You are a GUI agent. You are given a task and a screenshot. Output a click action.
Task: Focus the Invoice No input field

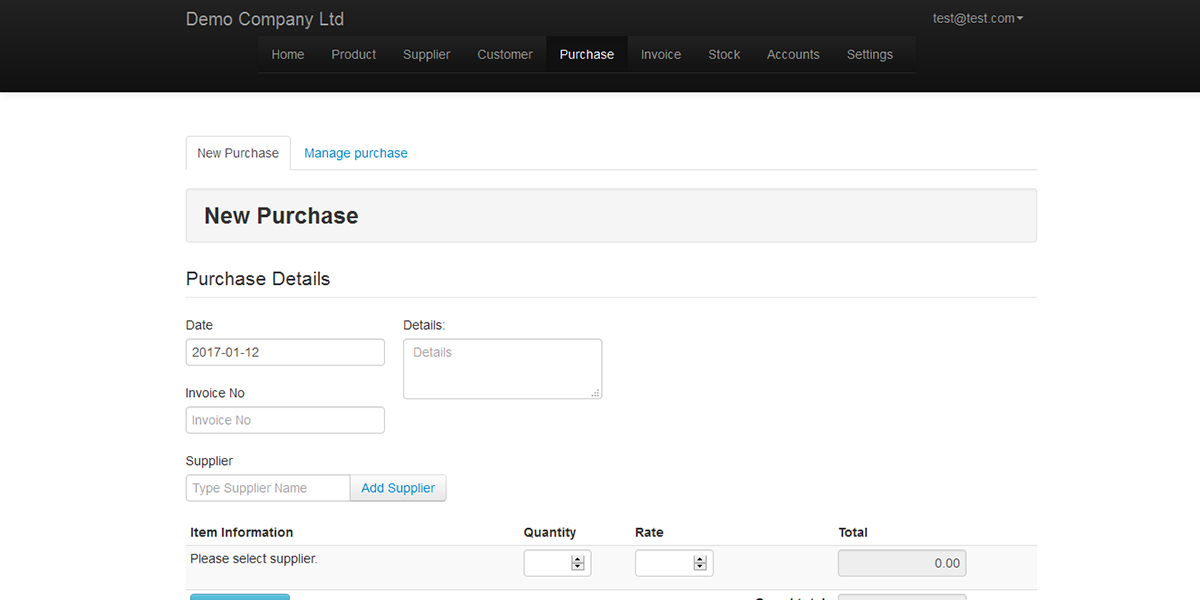coord(284,419)
